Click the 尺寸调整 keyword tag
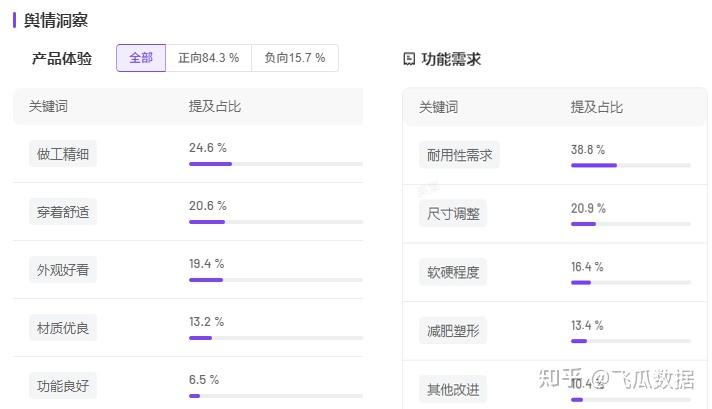The image size is (712, 409). tap(453, 213)
